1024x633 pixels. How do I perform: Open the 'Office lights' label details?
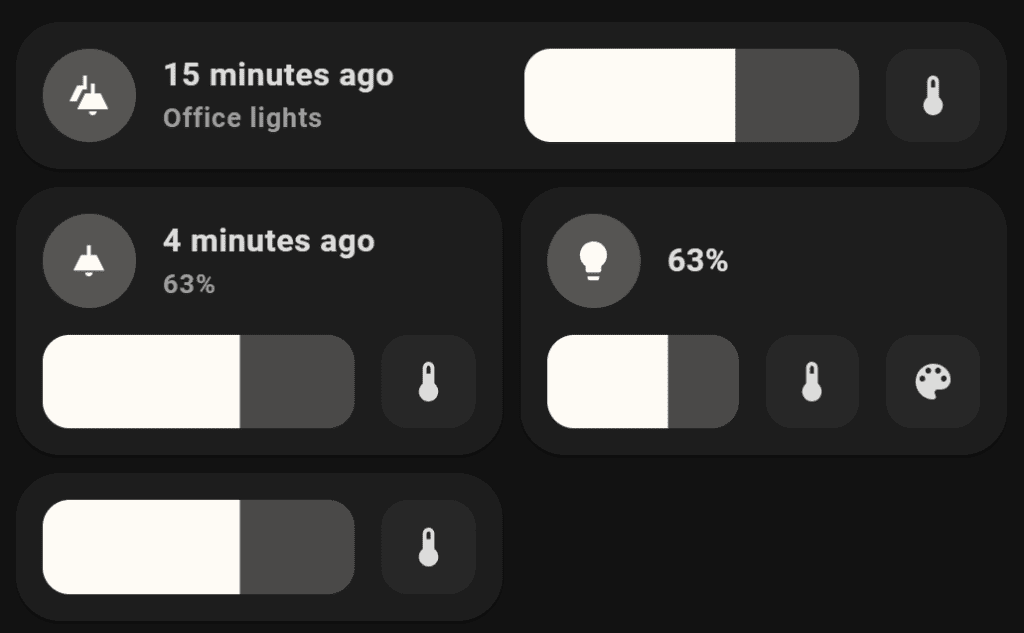click(x=242, y=118)
